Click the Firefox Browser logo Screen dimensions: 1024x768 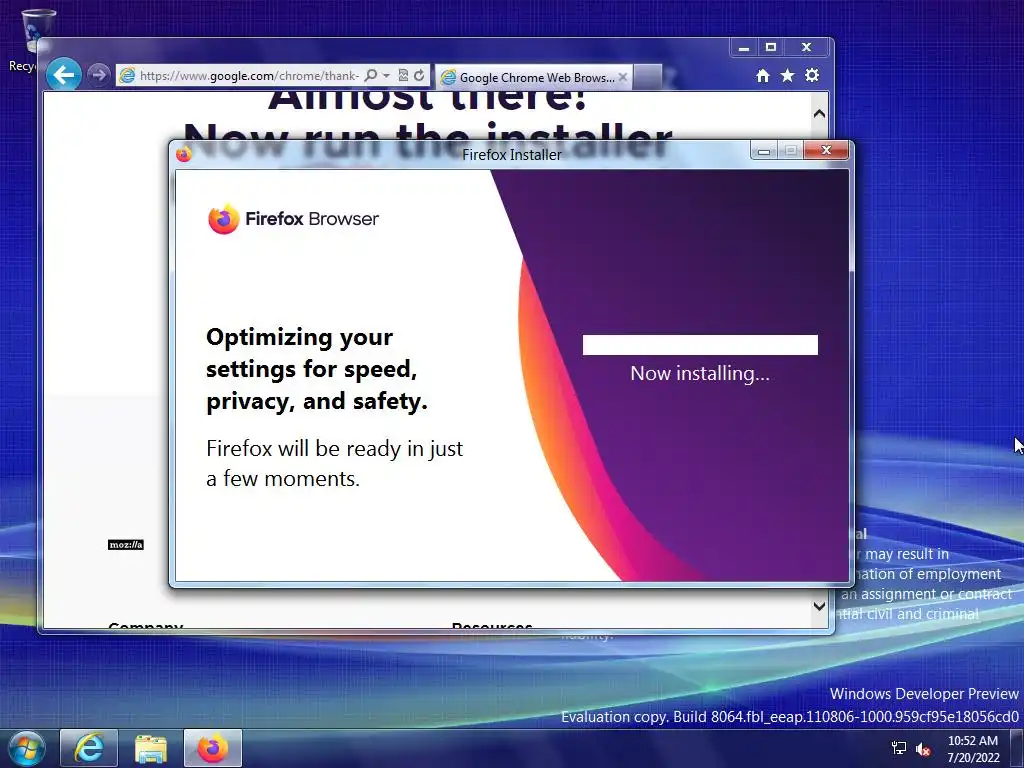pos(293,219)
